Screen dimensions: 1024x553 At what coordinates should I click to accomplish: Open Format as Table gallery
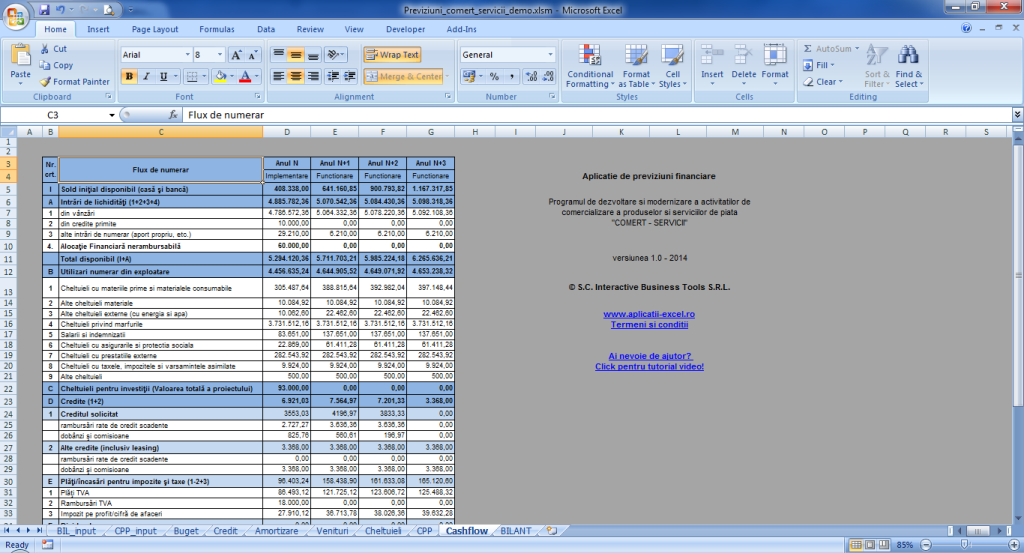[x=636, y=65]
